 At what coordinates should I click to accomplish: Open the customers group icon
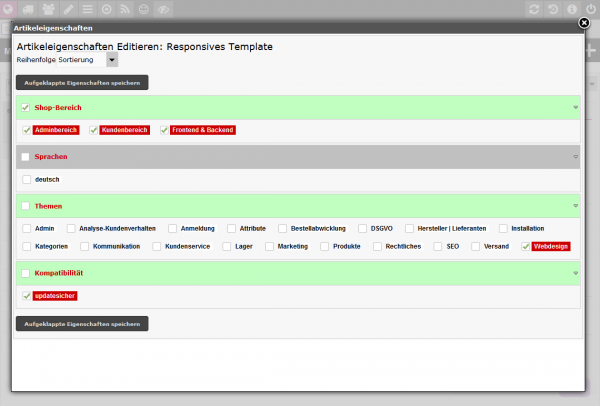point(49,9)
